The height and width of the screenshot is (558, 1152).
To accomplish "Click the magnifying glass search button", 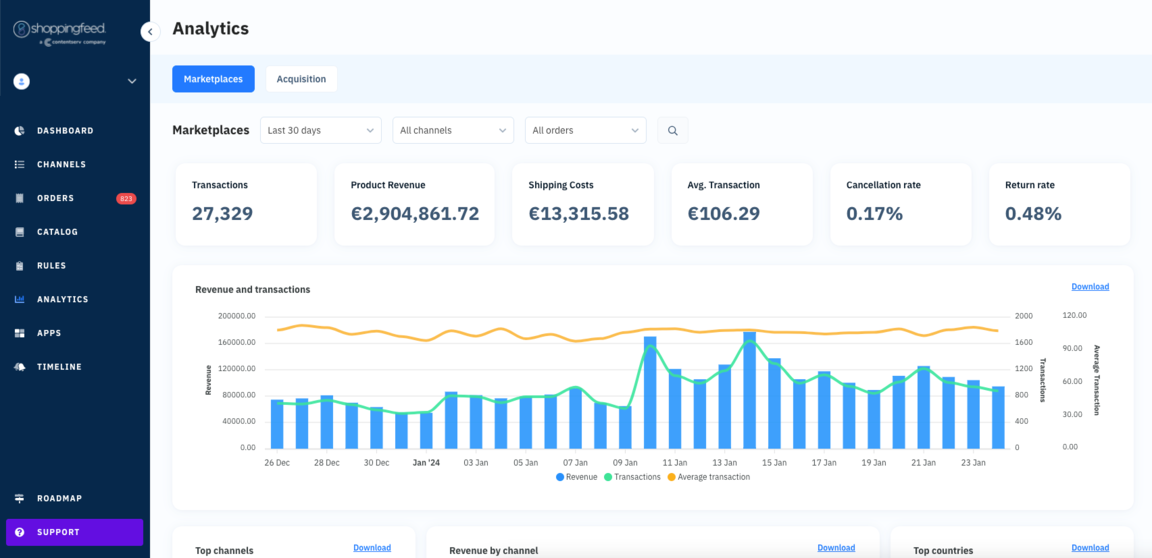I will coord(672,130).
